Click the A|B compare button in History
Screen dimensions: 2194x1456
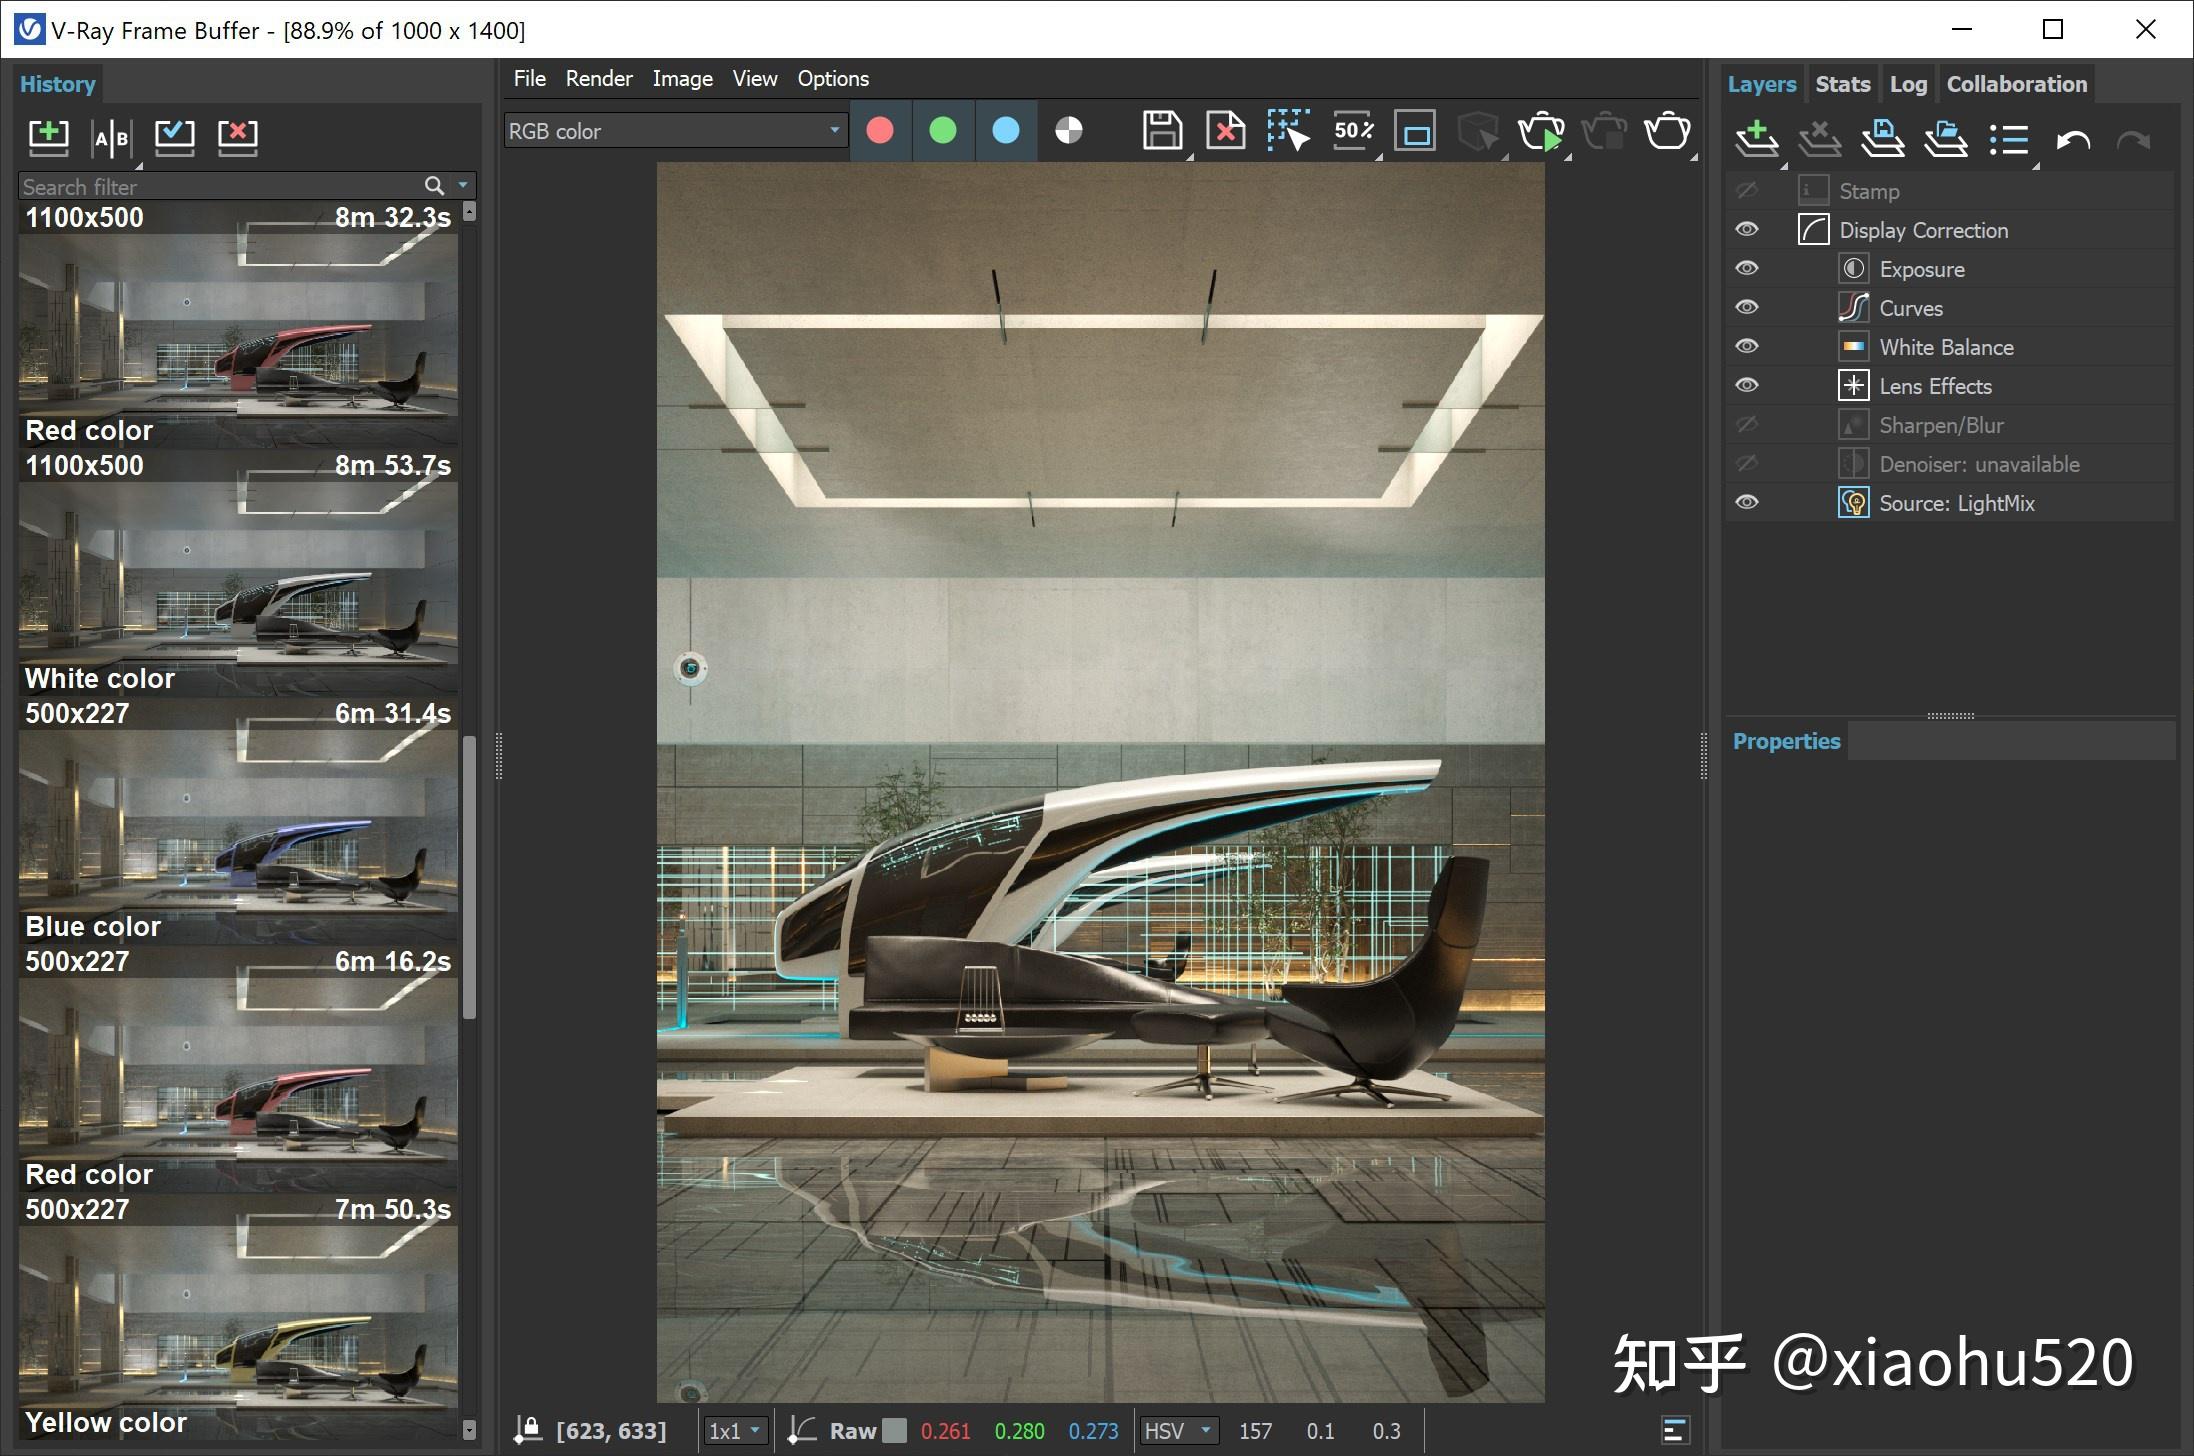click(x=110, y=138)
